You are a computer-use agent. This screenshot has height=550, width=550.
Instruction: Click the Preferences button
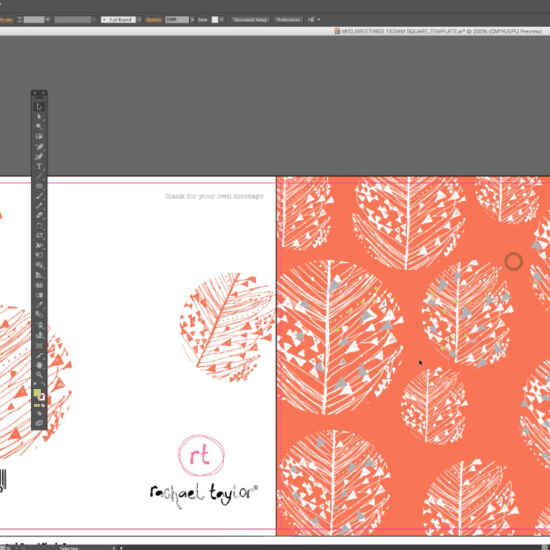pos(288,20)
